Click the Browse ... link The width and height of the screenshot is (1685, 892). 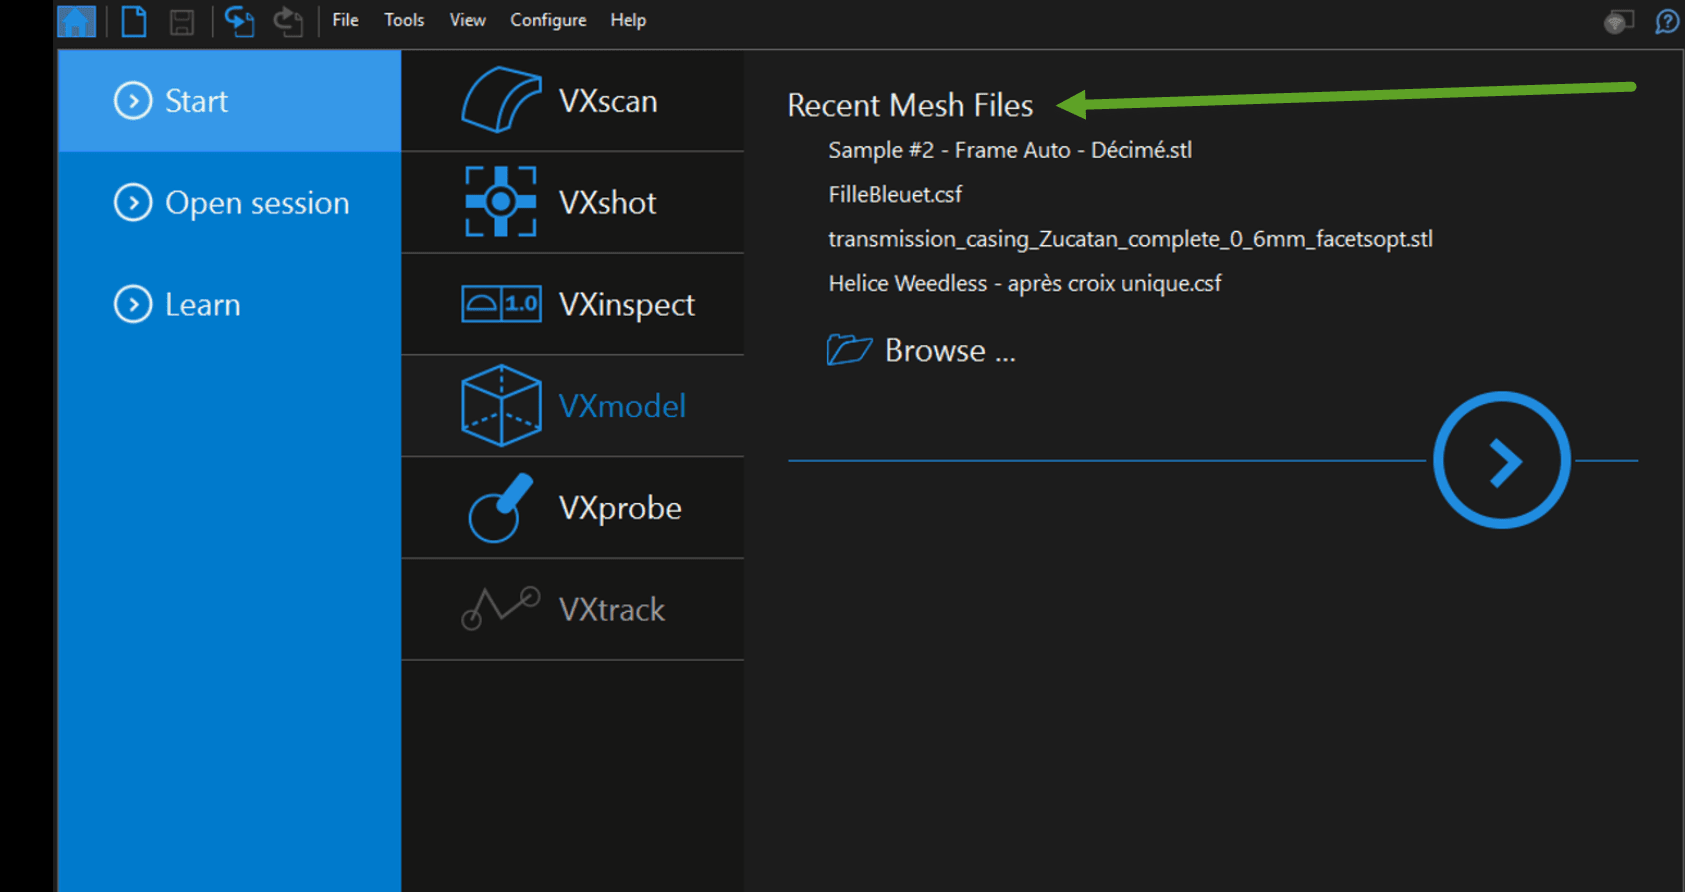(x=950, y=351)
